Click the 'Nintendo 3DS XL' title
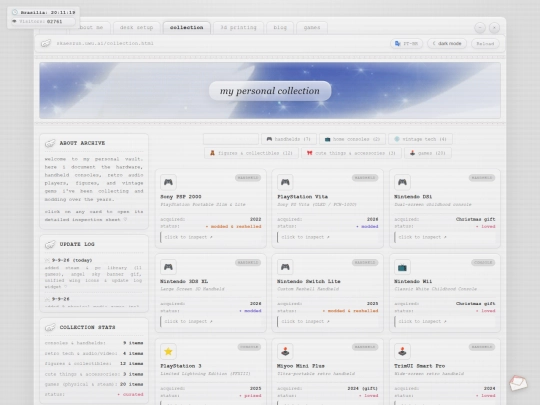The height and width of the screenshot is (405, 540). (184, 281)
